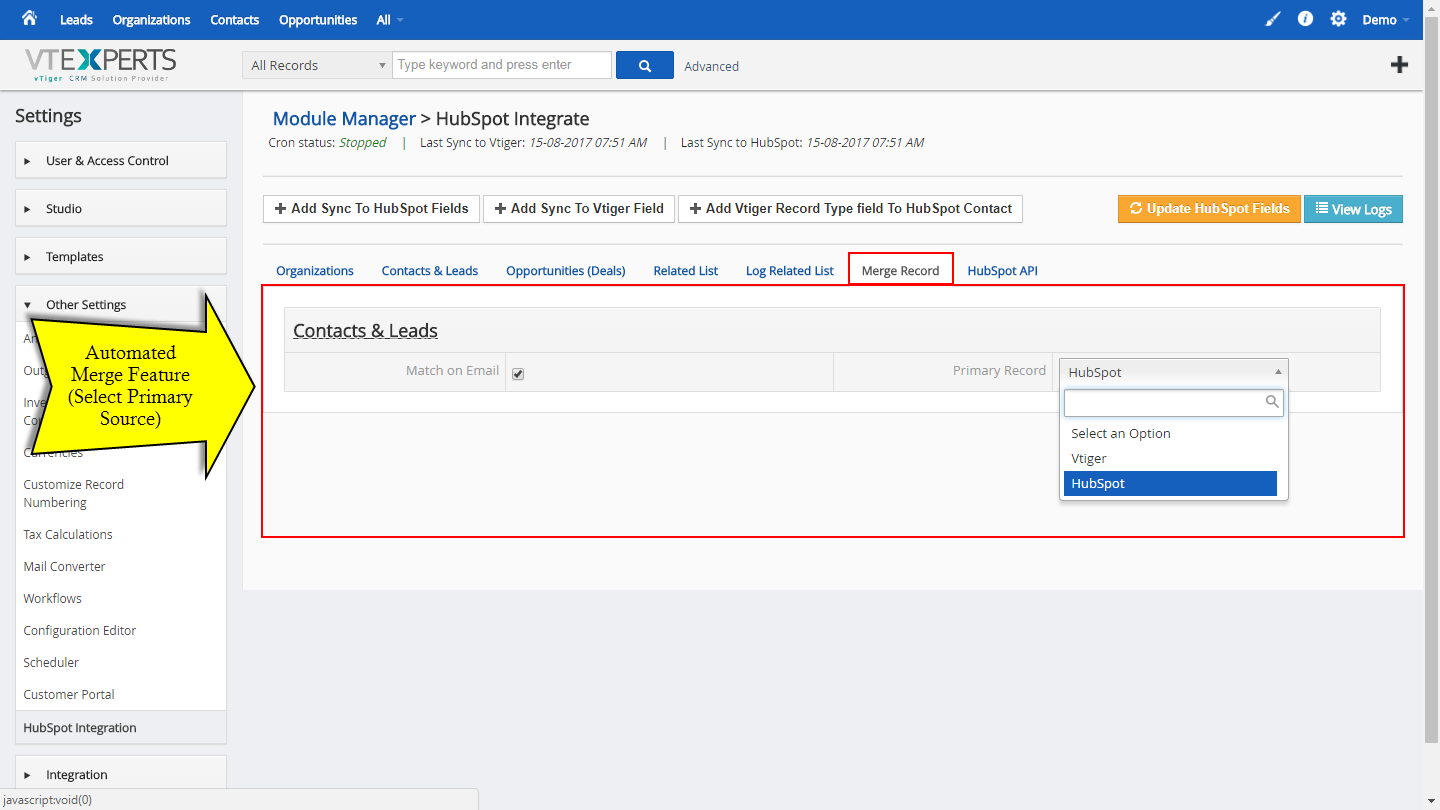
Task: Switch to Opportunities (Deals) tab
Action: (566, 270)
